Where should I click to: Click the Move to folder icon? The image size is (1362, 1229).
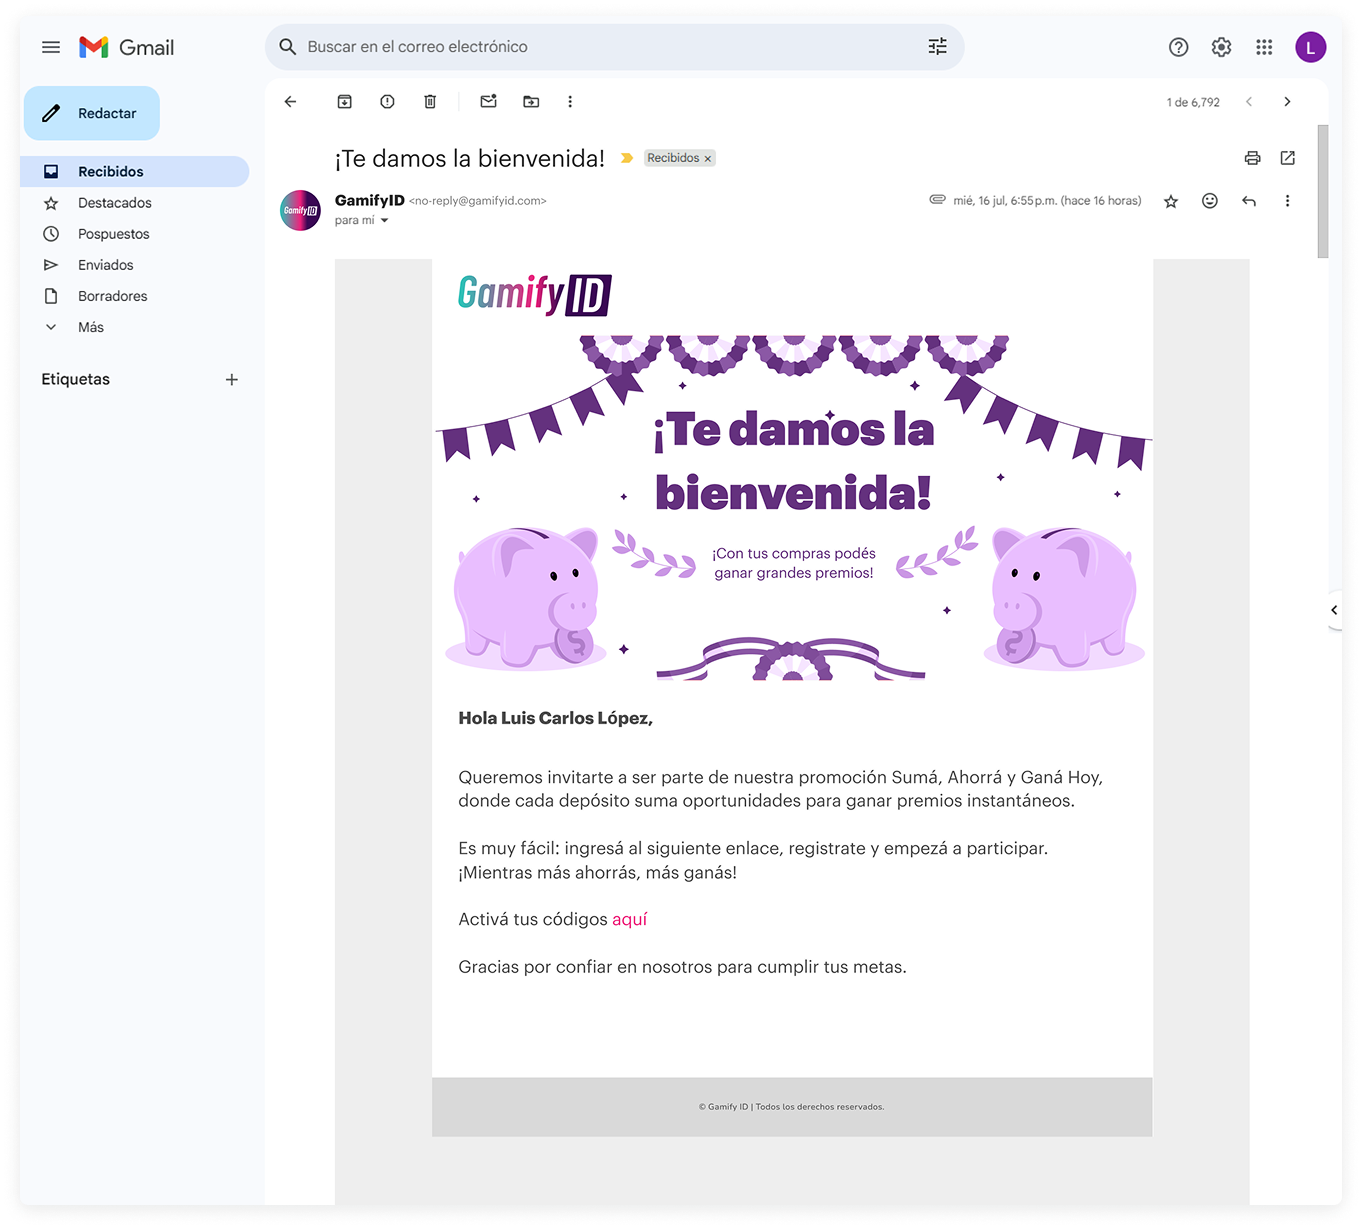point(531,102)
